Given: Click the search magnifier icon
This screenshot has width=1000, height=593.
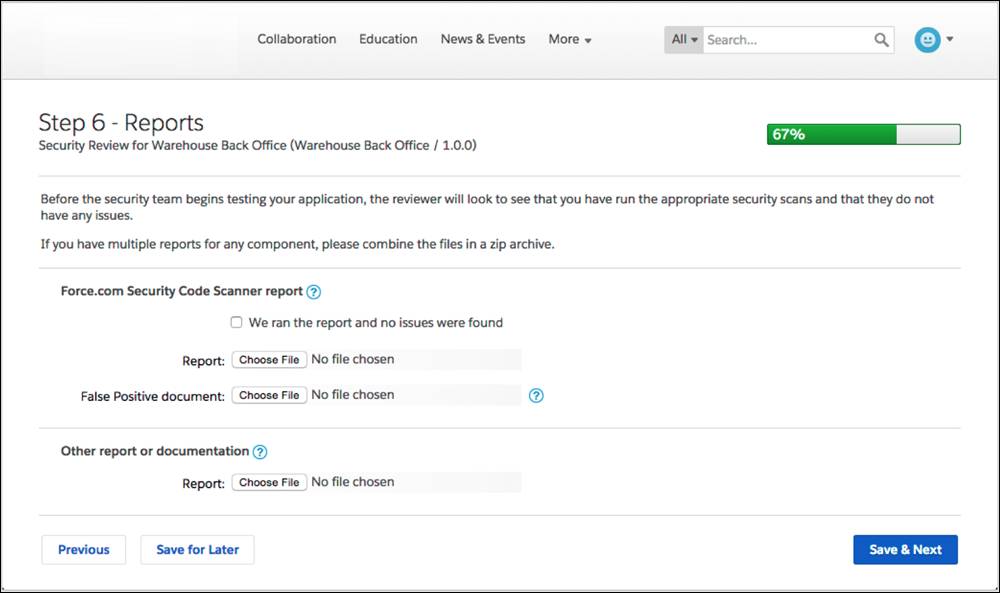Looking at the screenshot, I should pyautogui.click(x=881, y=40).
